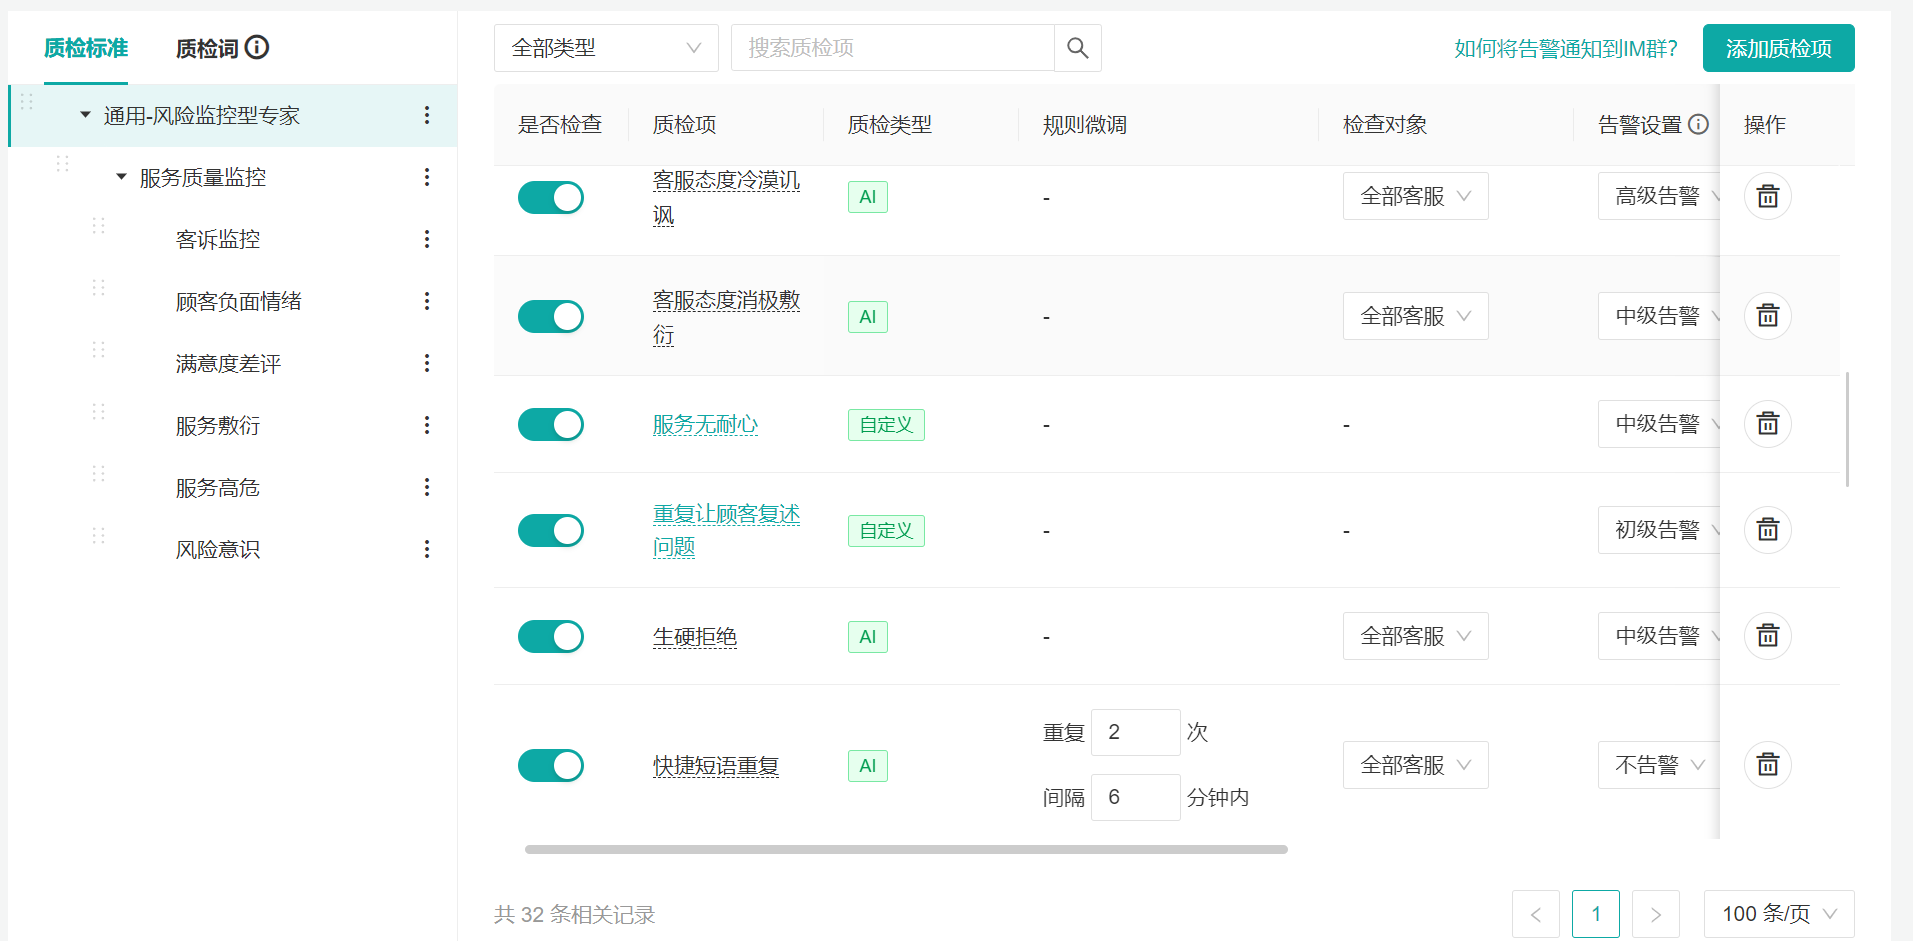Switch to the 质检标准 tab

click(x=86, y=48)
